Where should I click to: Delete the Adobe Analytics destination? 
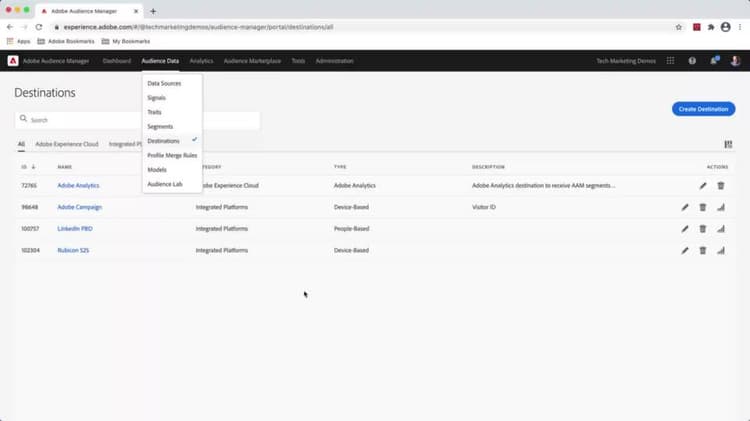(x=721, y=186)
